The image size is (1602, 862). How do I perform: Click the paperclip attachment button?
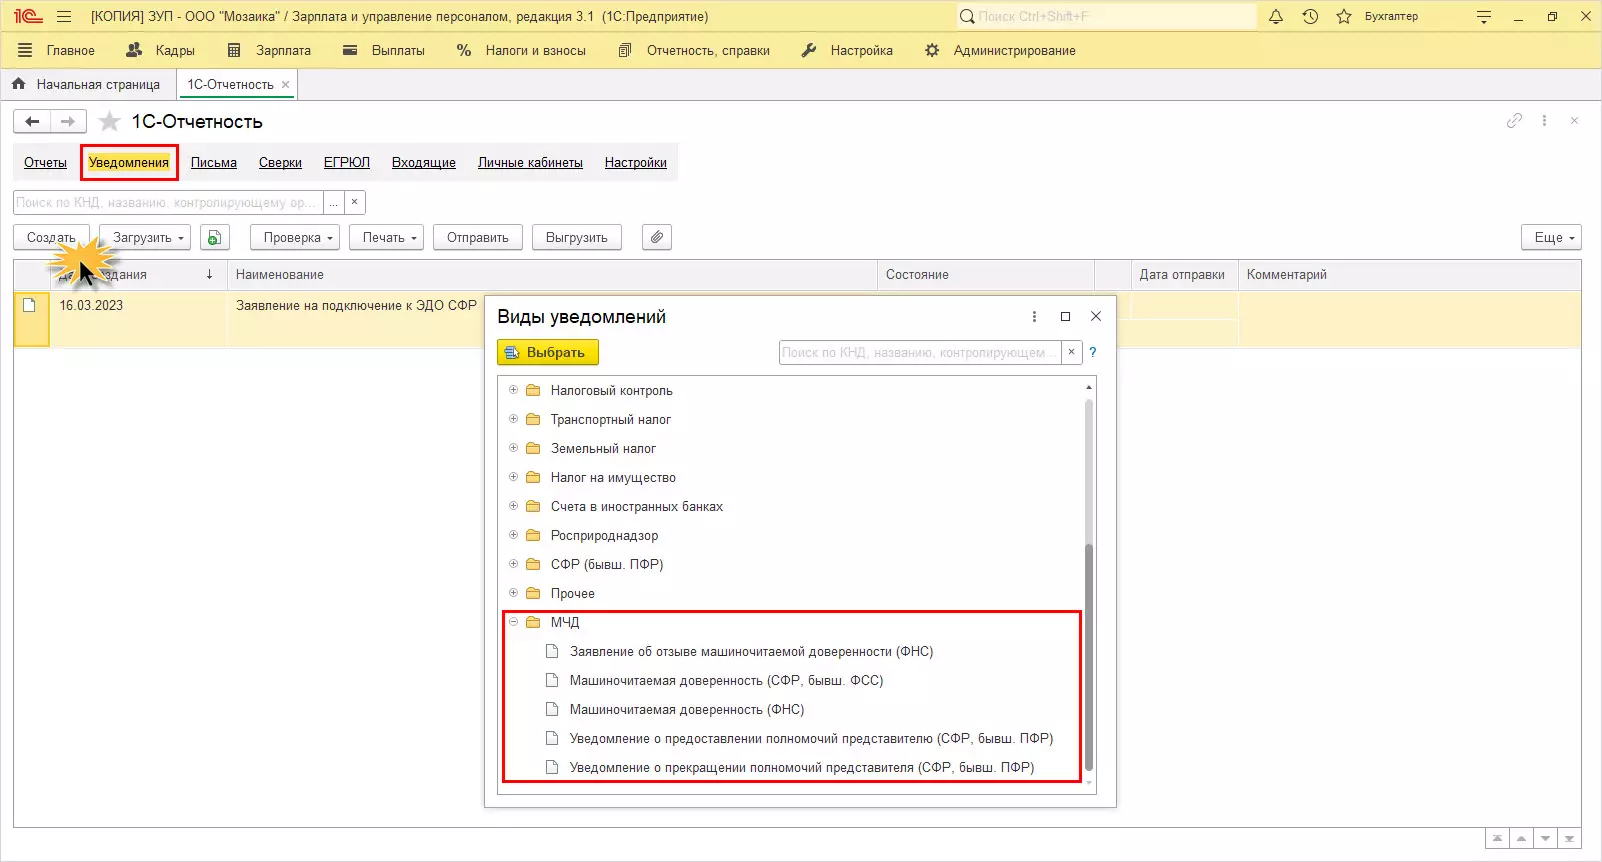[x=656, y=237]
